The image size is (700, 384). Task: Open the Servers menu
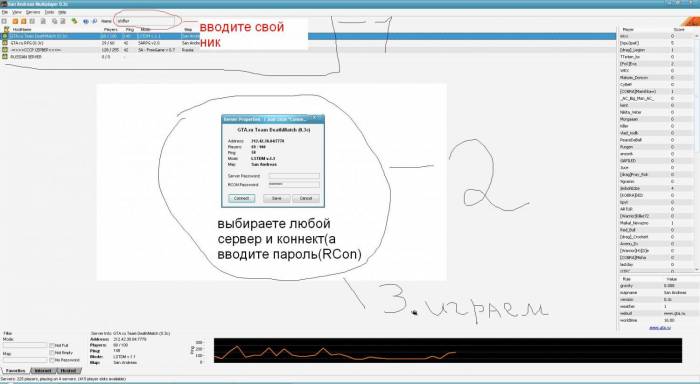[33, 12]
